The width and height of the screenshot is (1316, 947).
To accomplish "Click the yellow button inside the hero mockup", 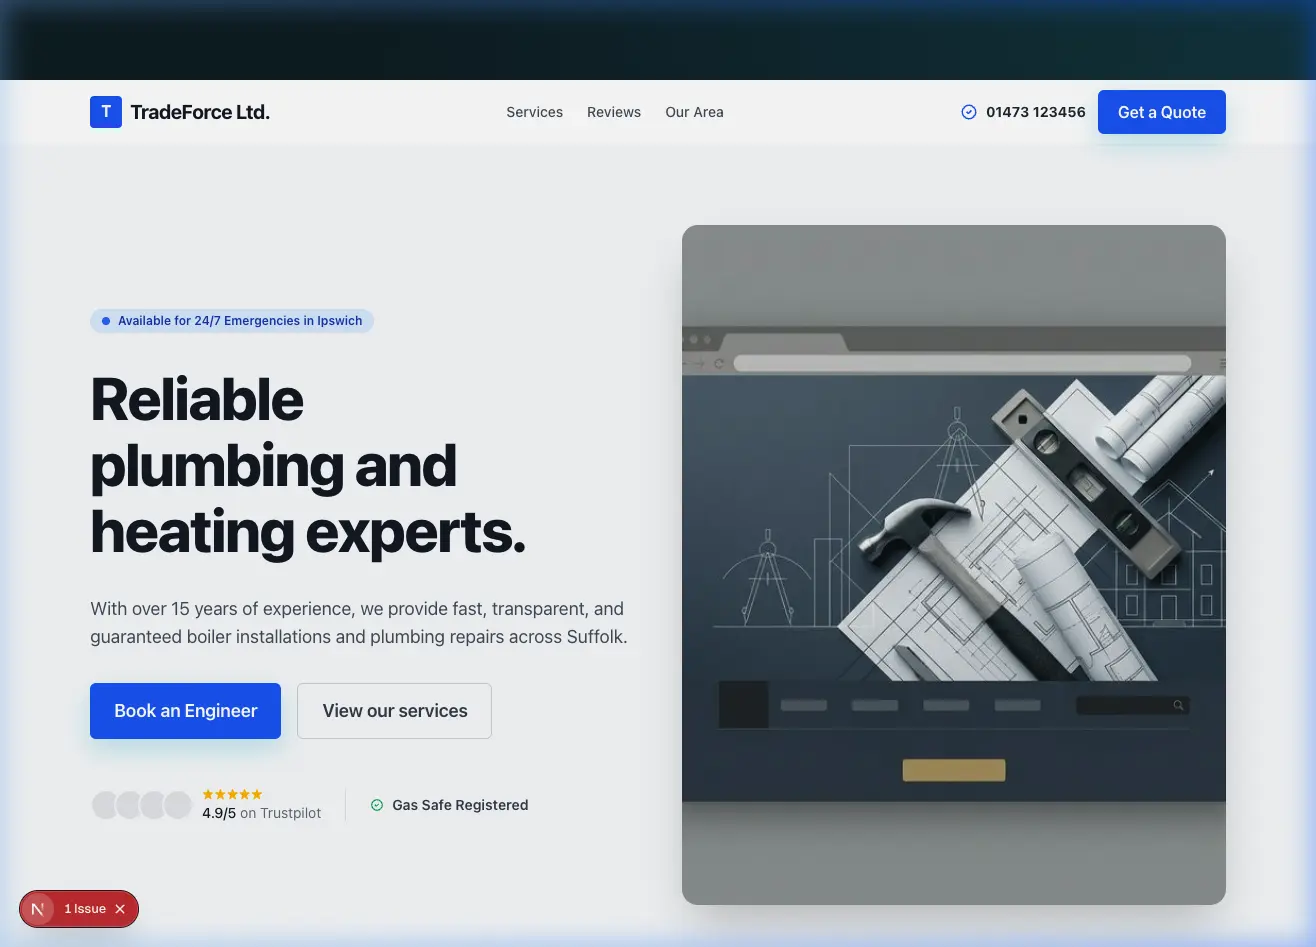I will 954,769.
